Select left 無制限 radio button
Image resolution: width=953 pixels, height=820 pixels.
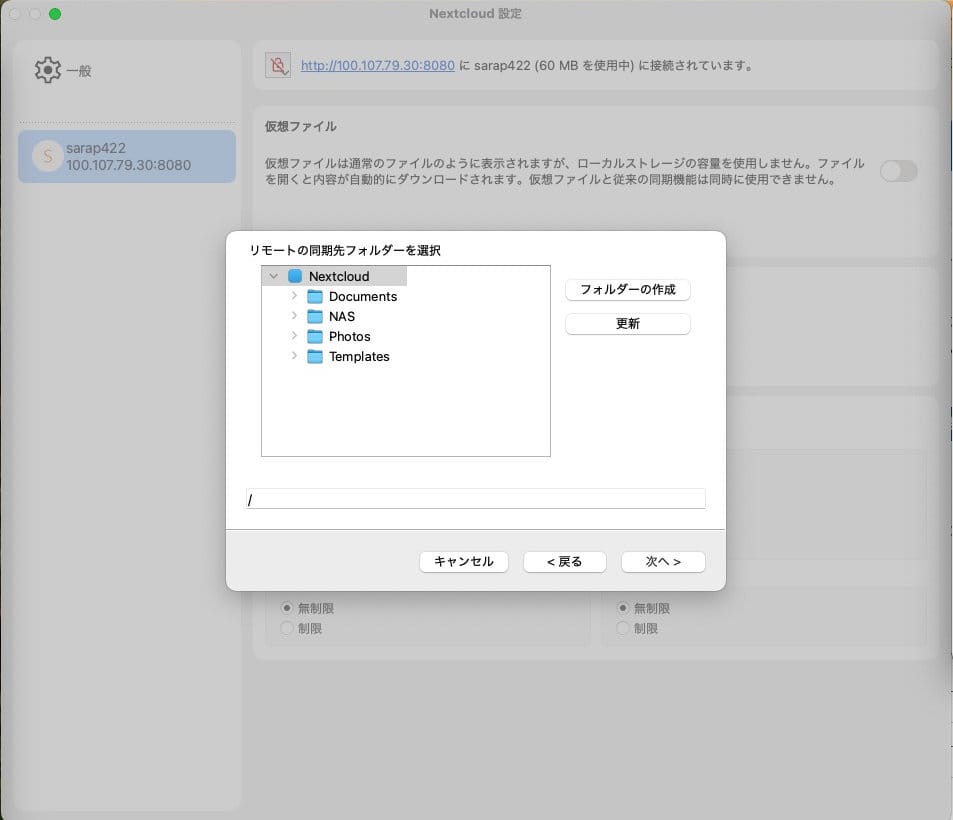coord(287,608)
